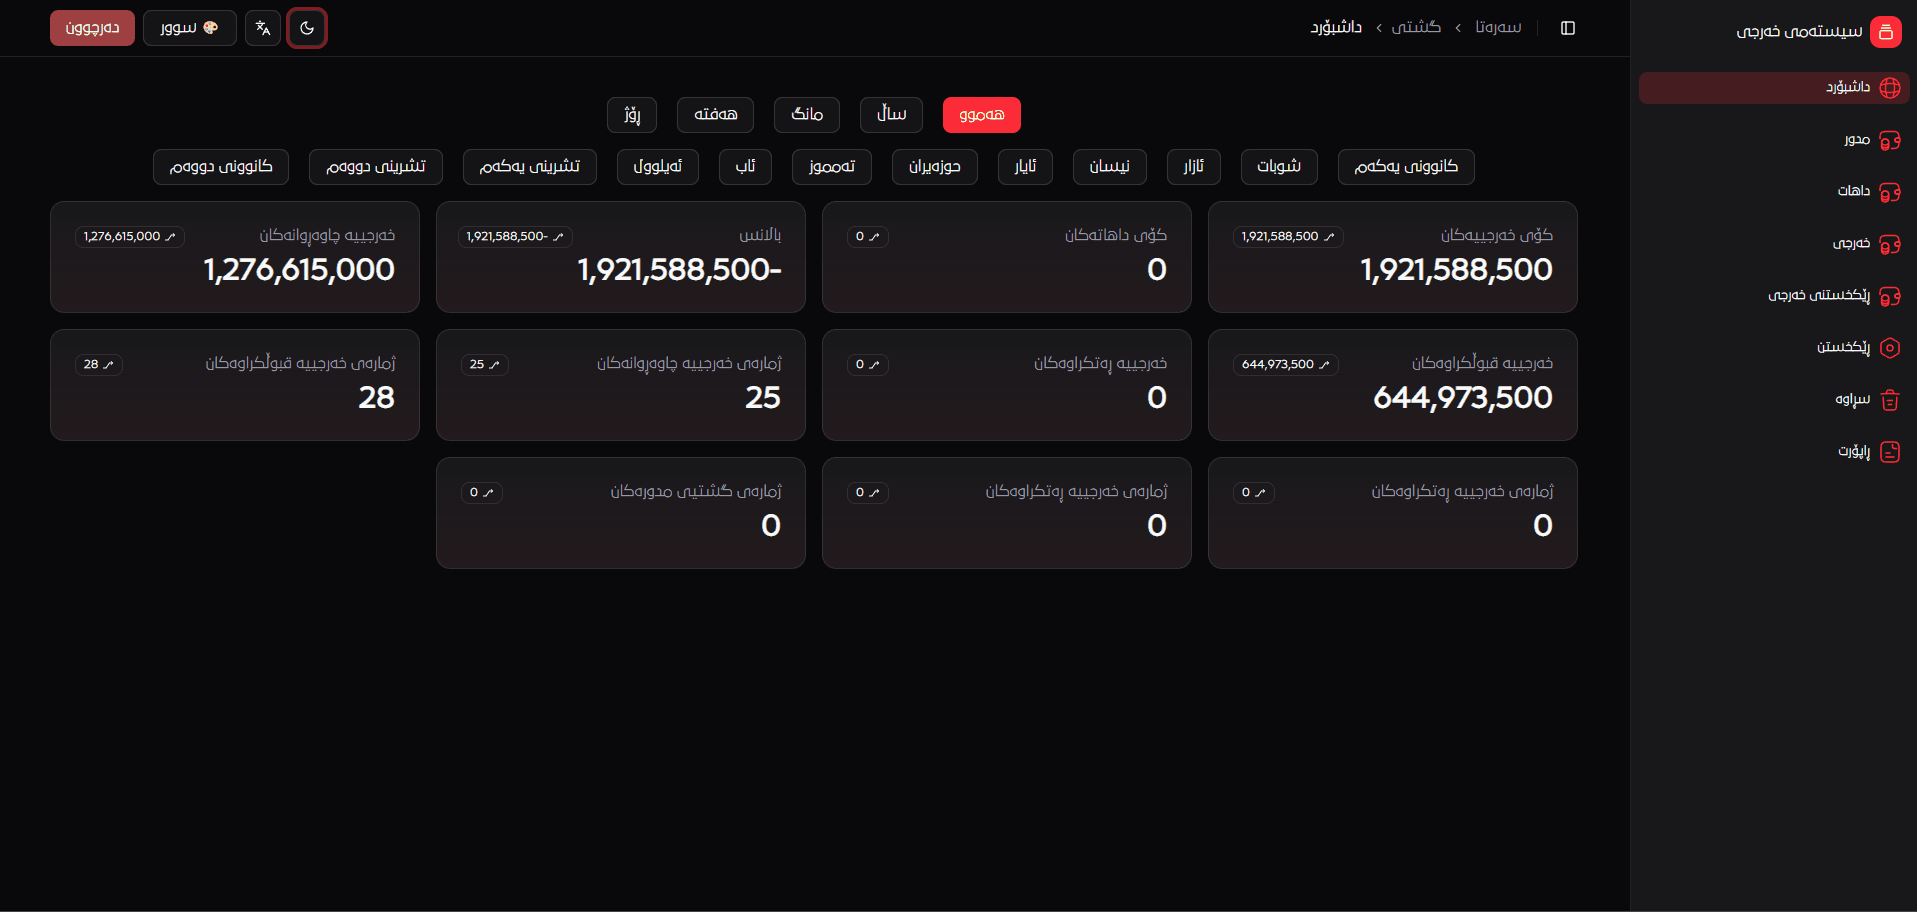Click the globe icon beside داشبۆرد
The height and width of the screenshot is (912, 1917).
click(1889, 88)
